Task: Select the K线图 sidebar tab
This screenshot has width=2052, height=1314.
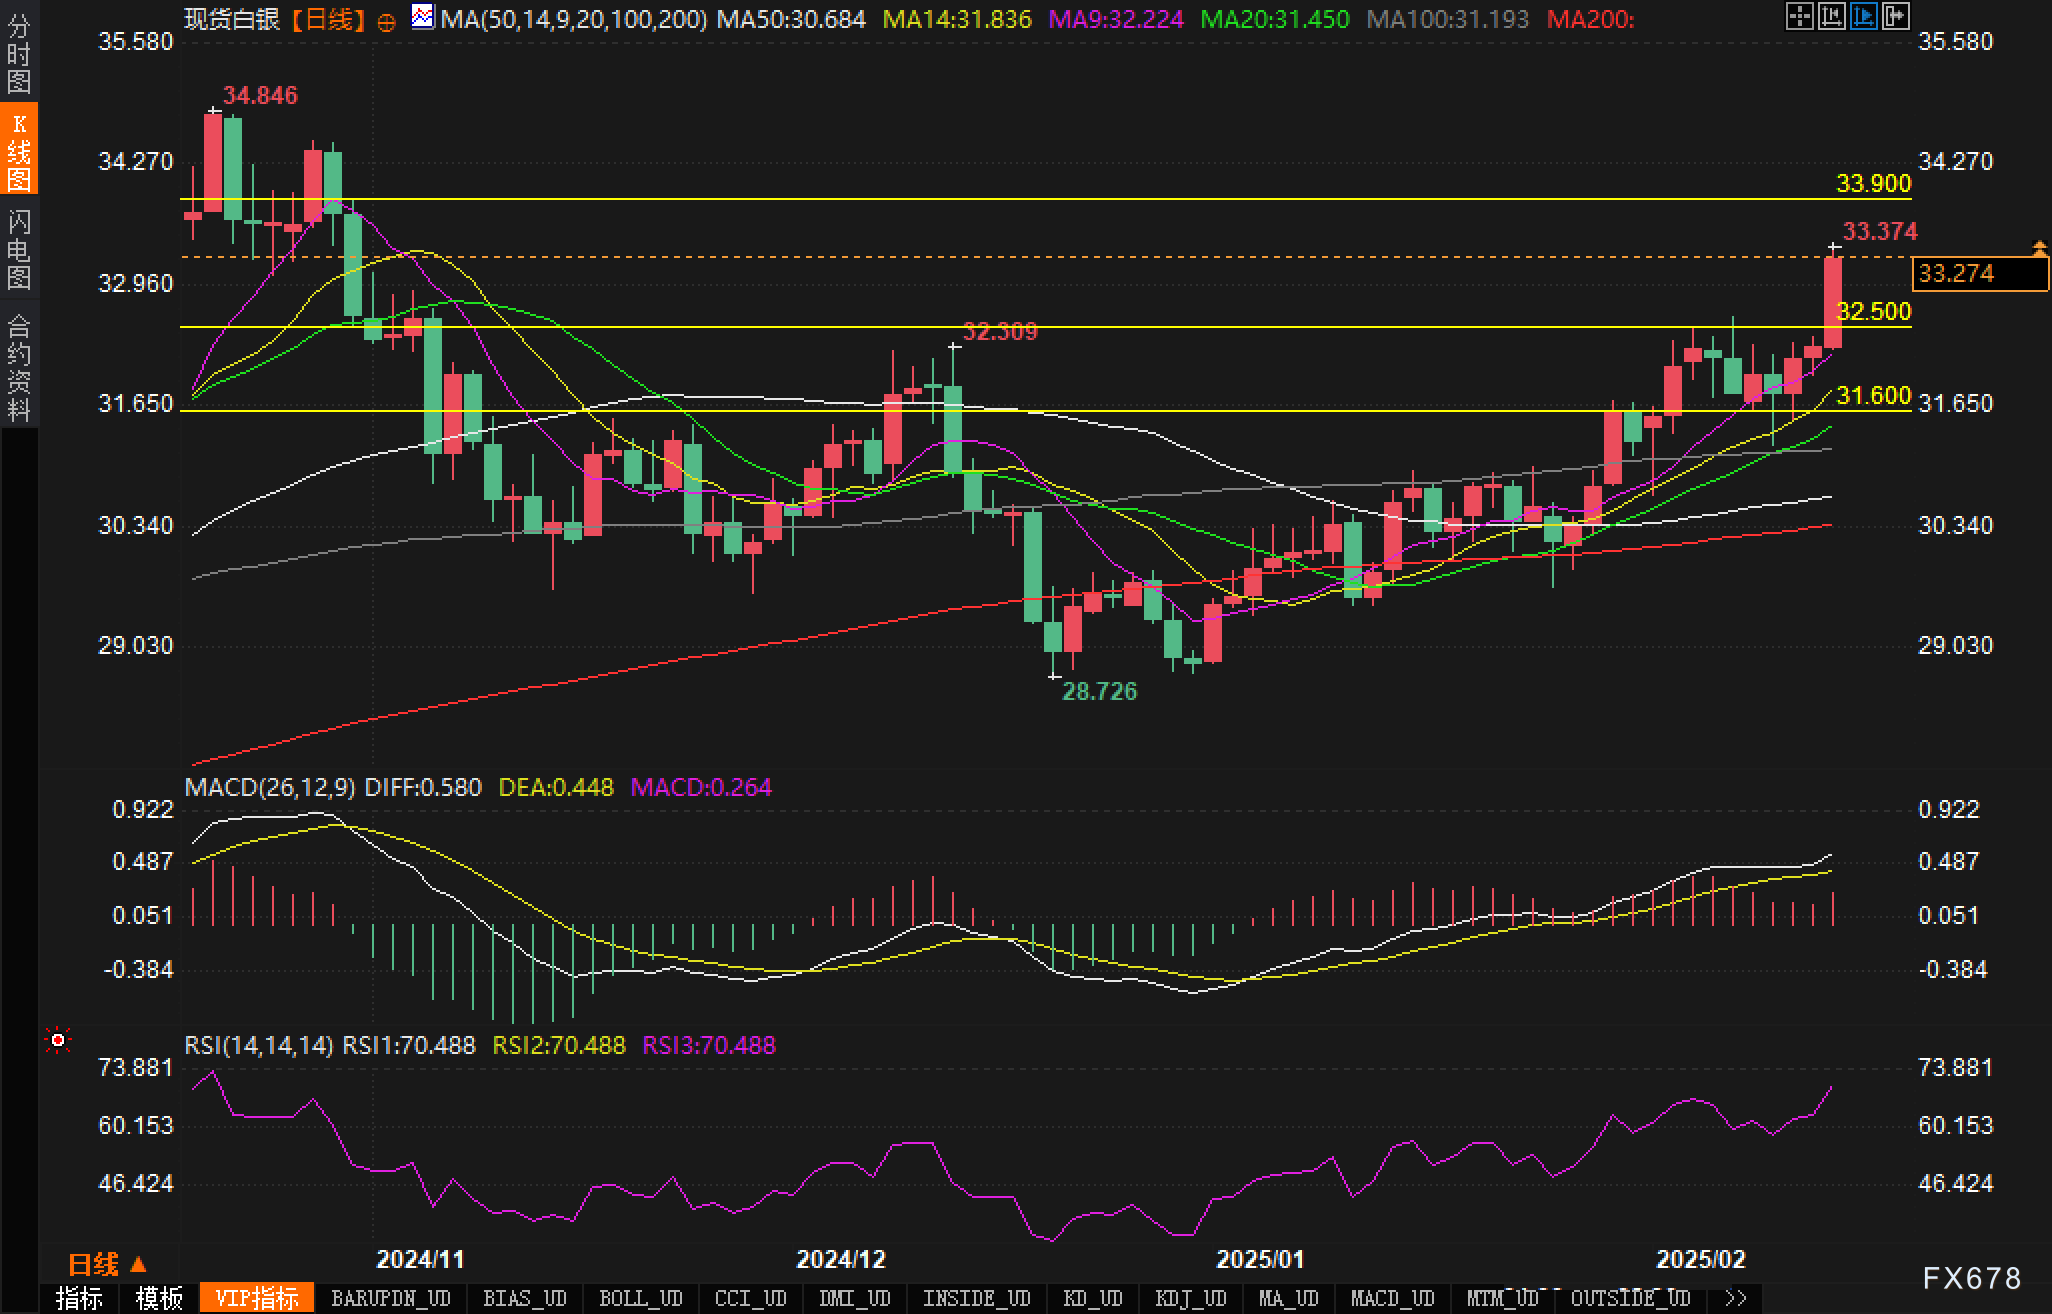Action: (x=18, y=150)
